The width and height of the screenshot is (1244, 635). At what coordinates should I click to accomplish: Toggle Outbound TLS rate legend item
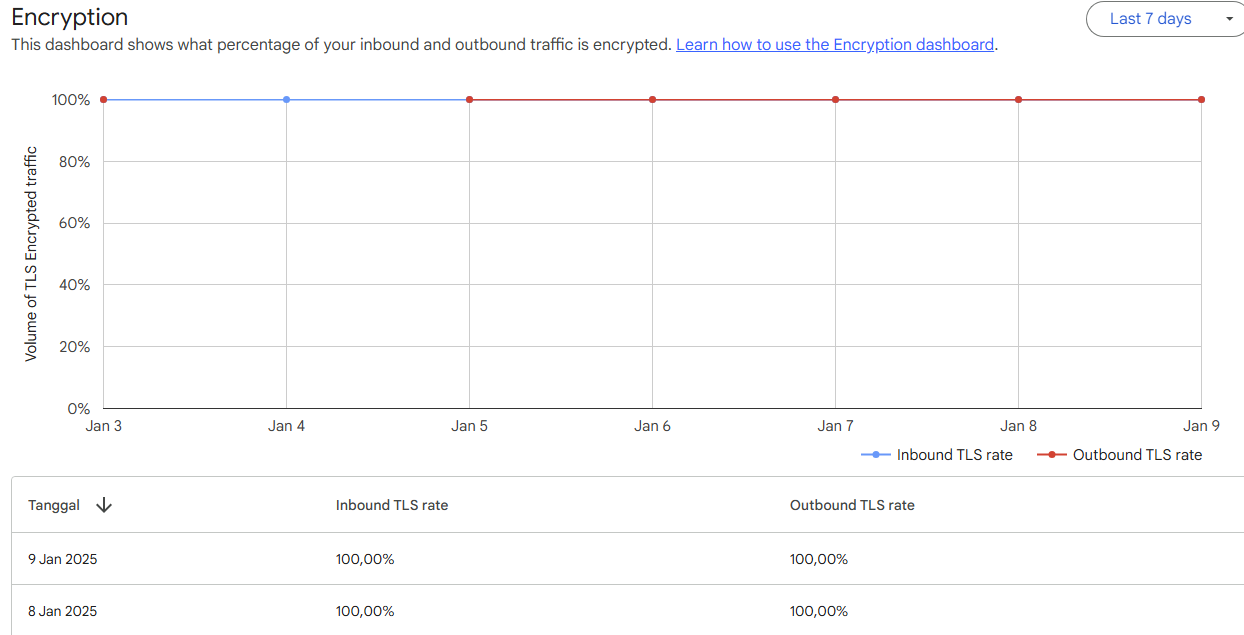(1137, 455)
